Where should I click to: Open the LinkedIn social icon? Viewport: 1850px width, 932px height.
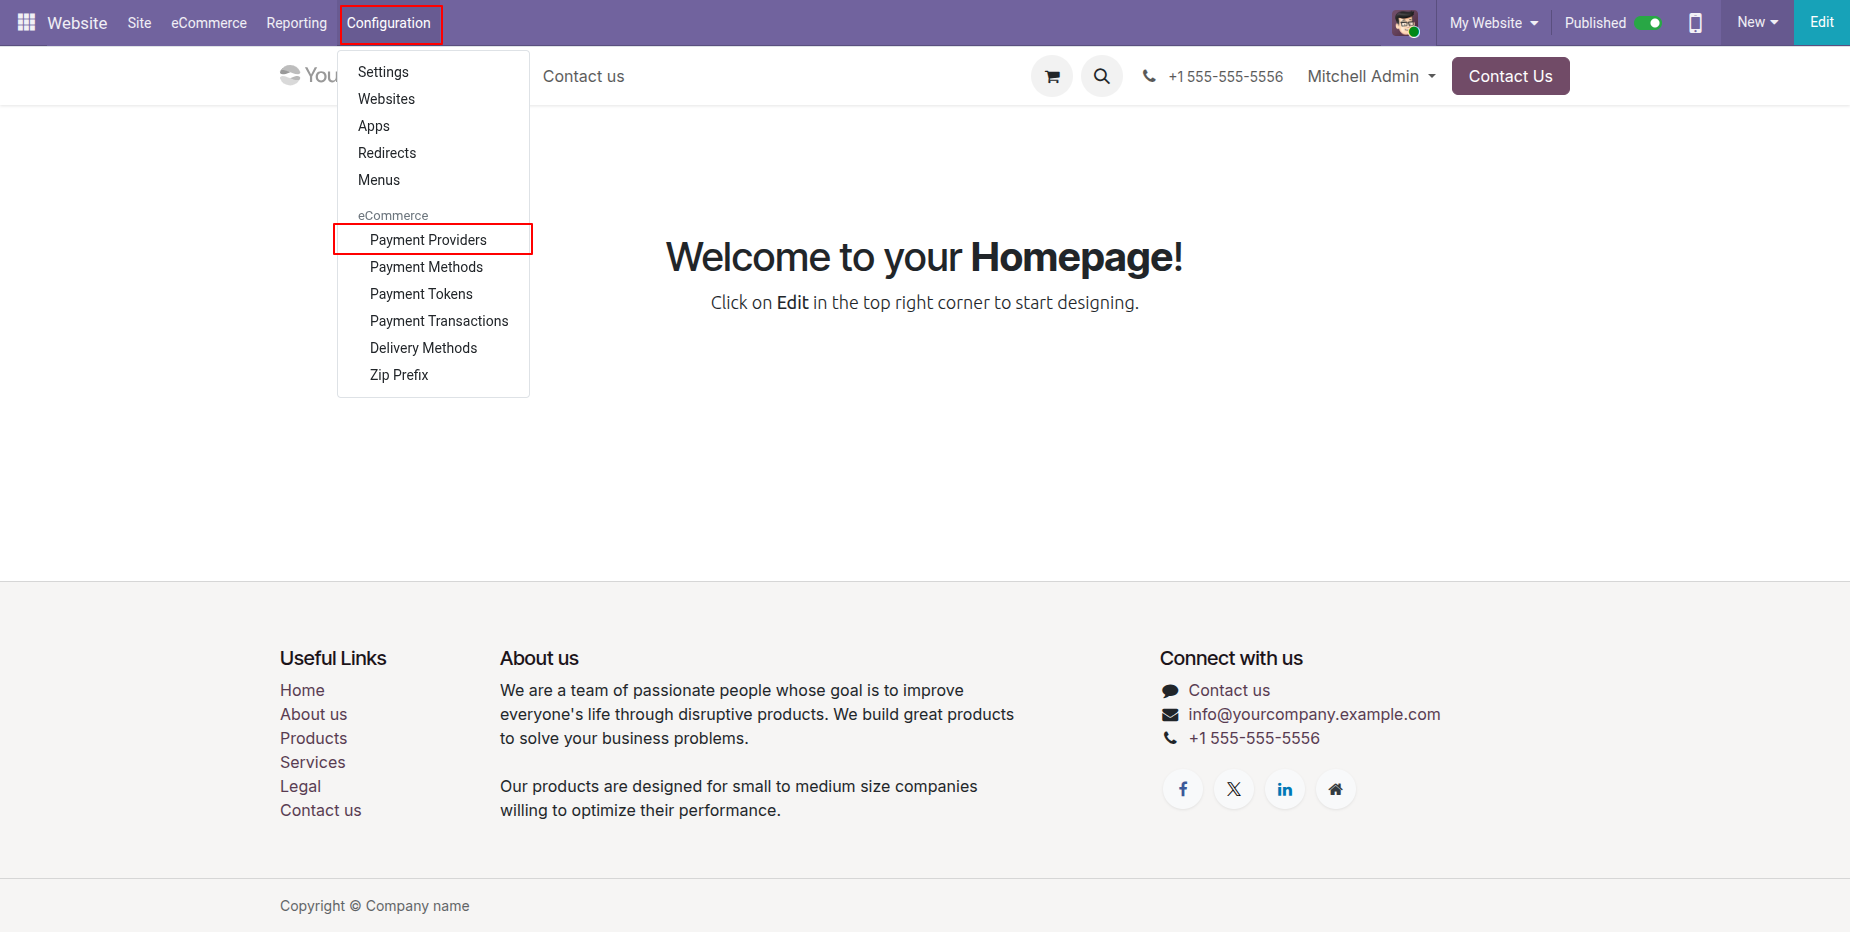pyautogui.click(x=1285, y=789)
